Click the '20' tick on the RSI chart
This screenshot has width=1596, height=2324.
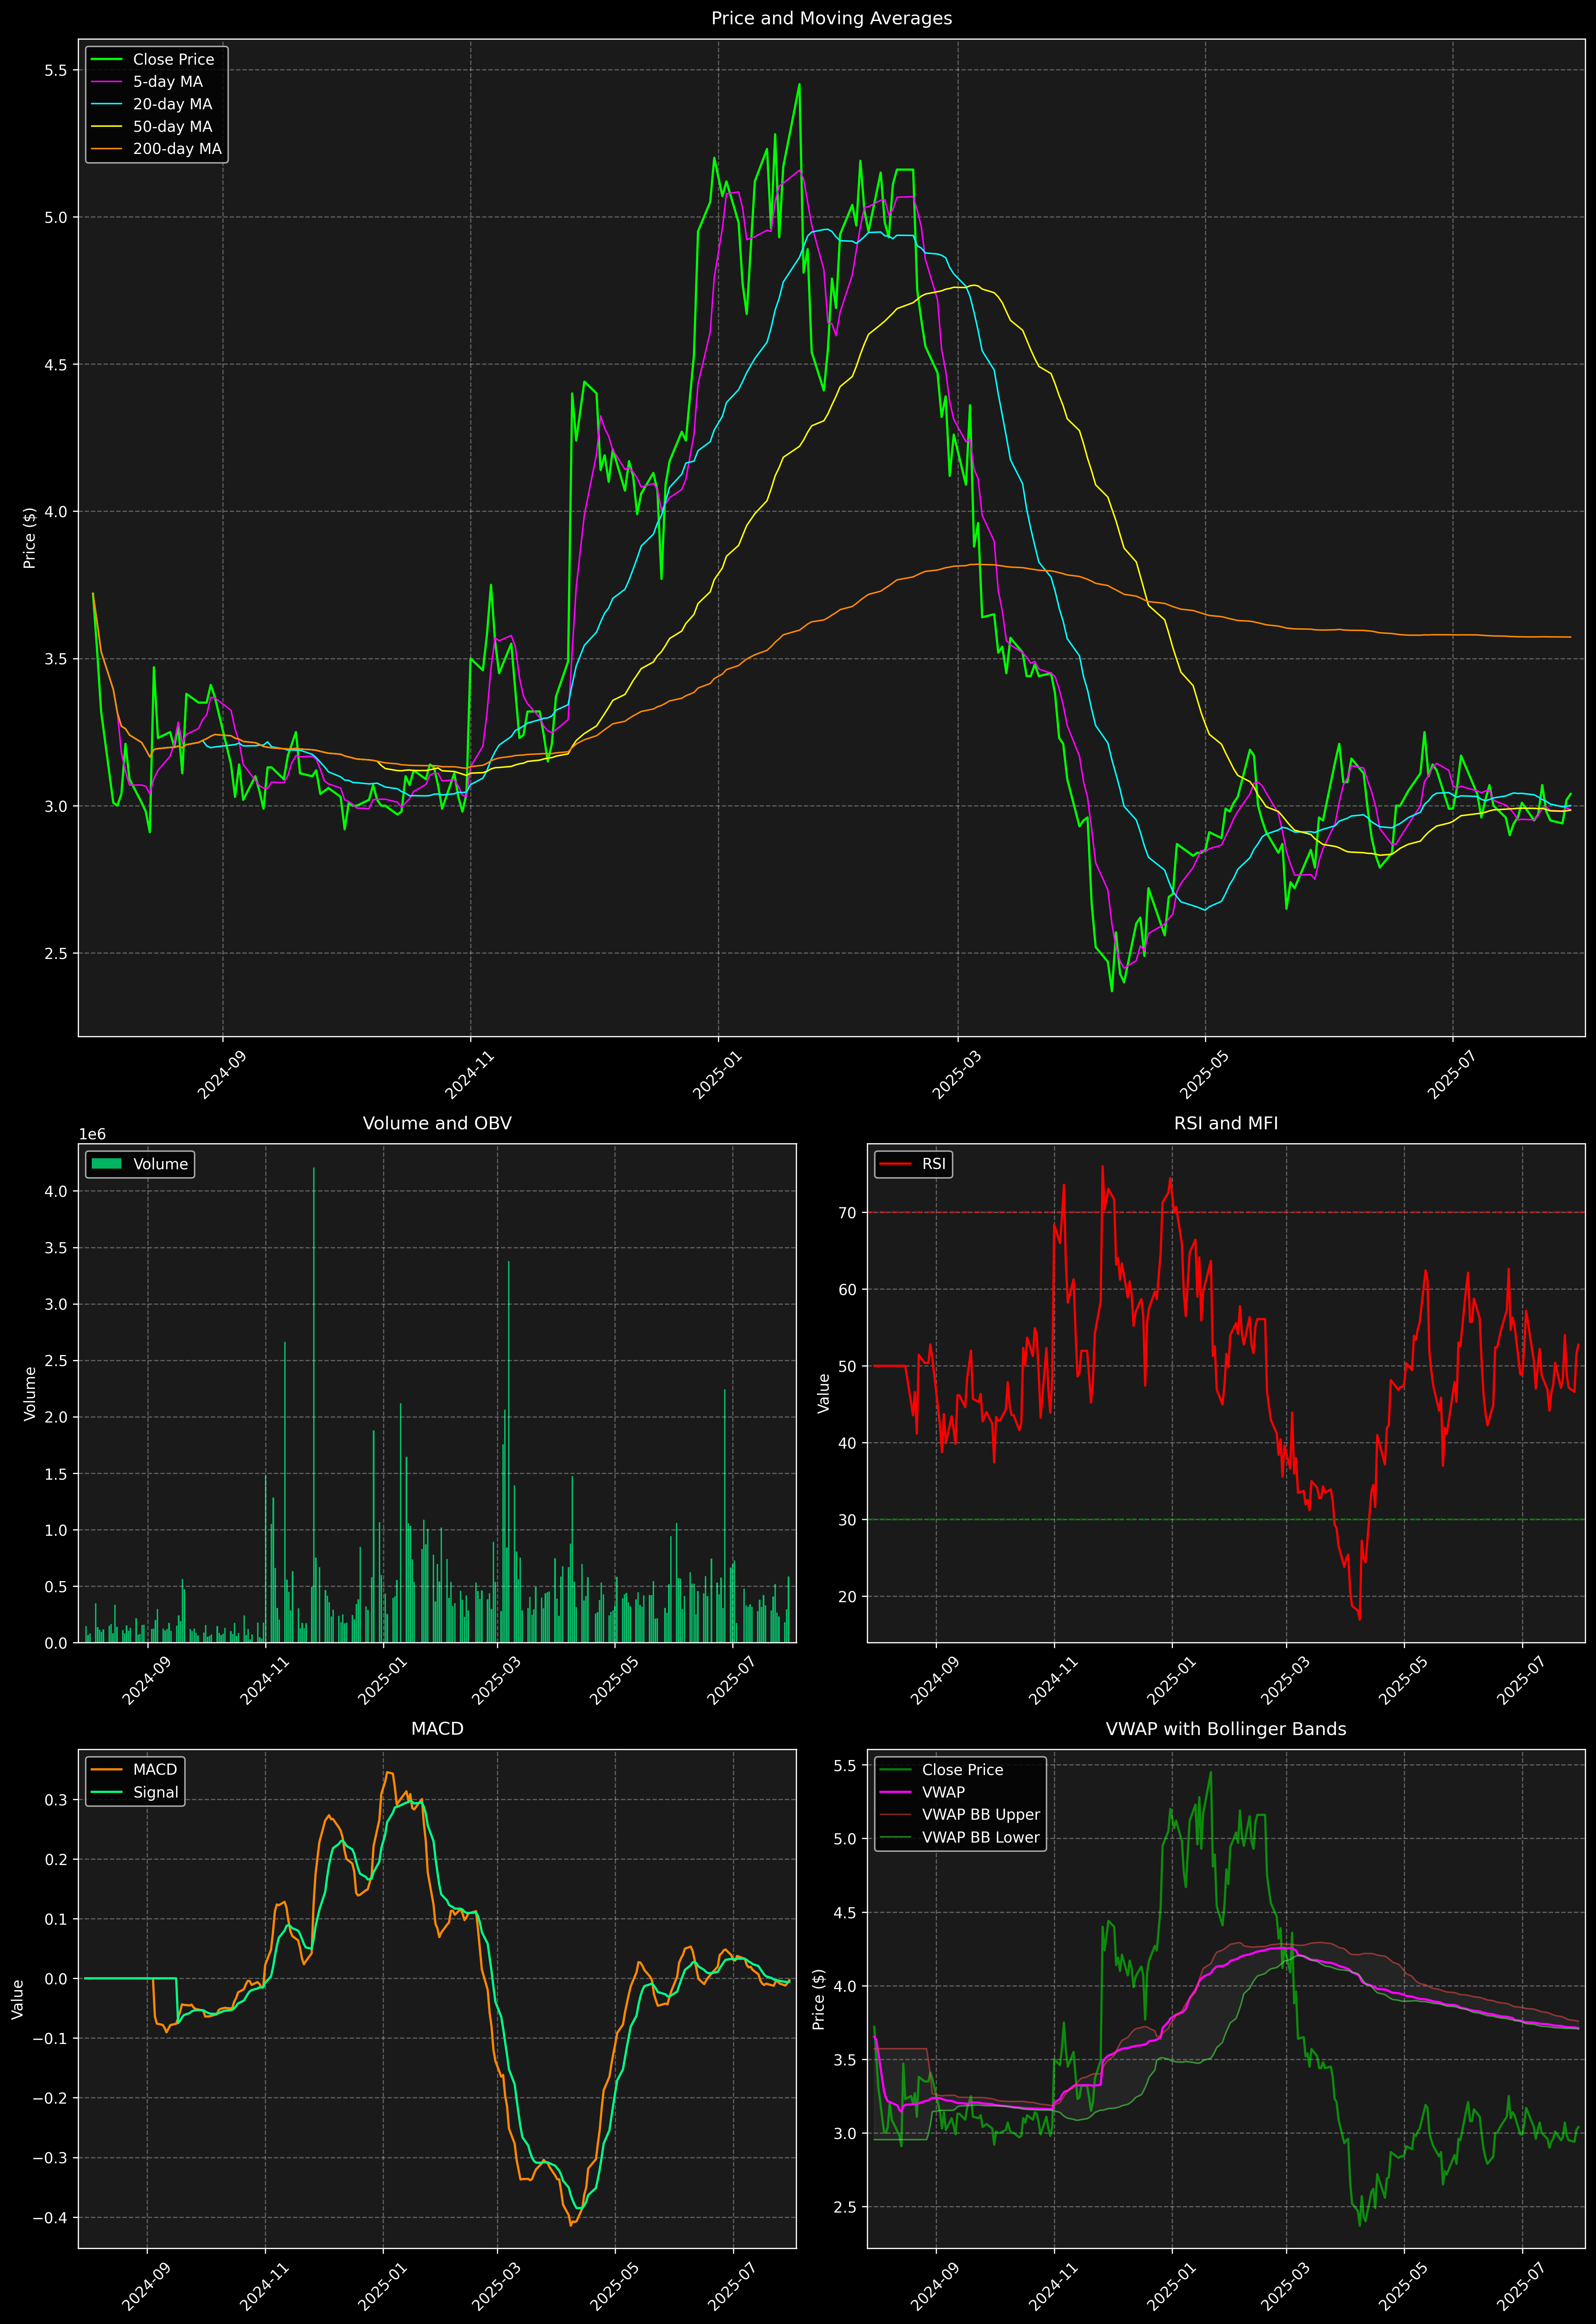click(848, 1597)
